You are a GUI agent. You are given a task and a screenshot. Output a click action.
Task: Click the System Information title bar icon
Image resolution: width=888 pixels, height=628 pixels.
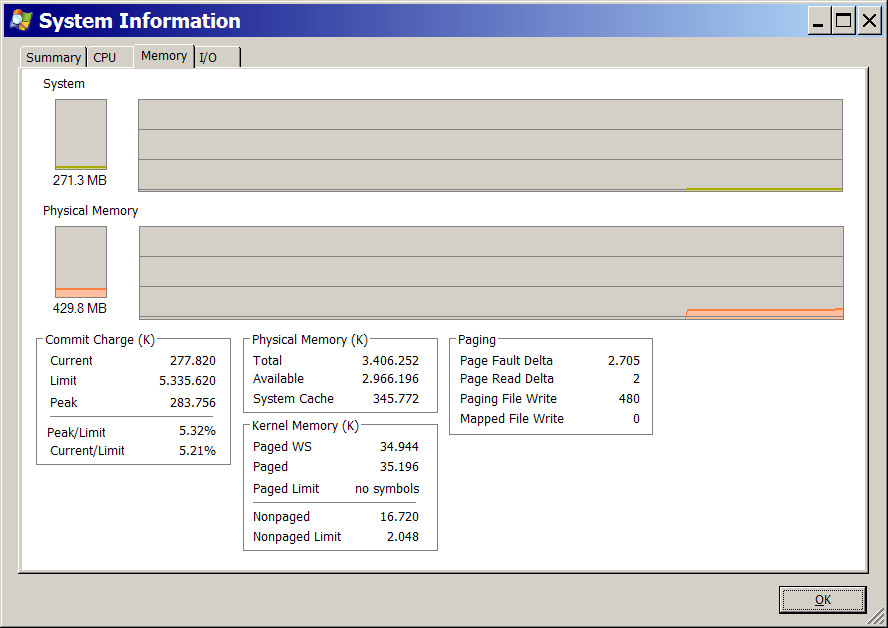(x=22, y=20)
